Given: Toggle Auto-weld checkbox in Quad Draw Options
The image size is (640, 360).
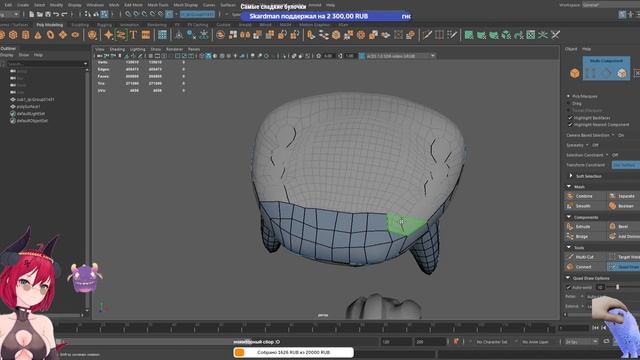Looking at the screenshot, I should 569,287.
